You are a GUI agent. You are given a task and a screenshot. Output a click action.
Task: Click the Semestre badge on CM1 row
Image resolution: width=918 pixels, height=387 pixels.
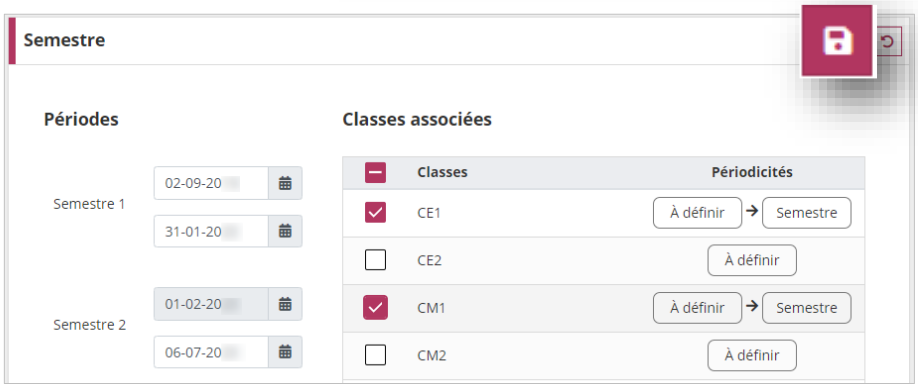click(x=807, y=308)
